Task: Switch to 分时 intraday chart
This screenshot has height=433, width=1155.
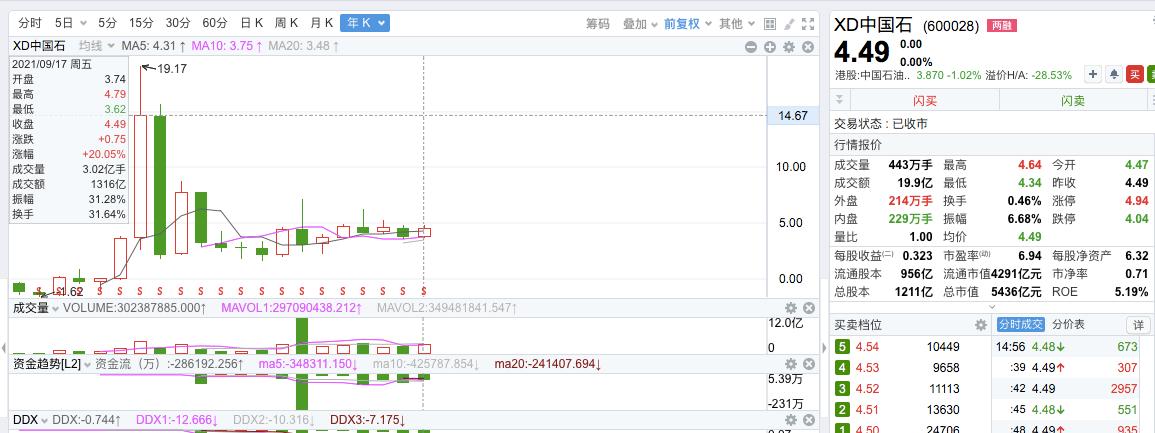Action: 30,24
